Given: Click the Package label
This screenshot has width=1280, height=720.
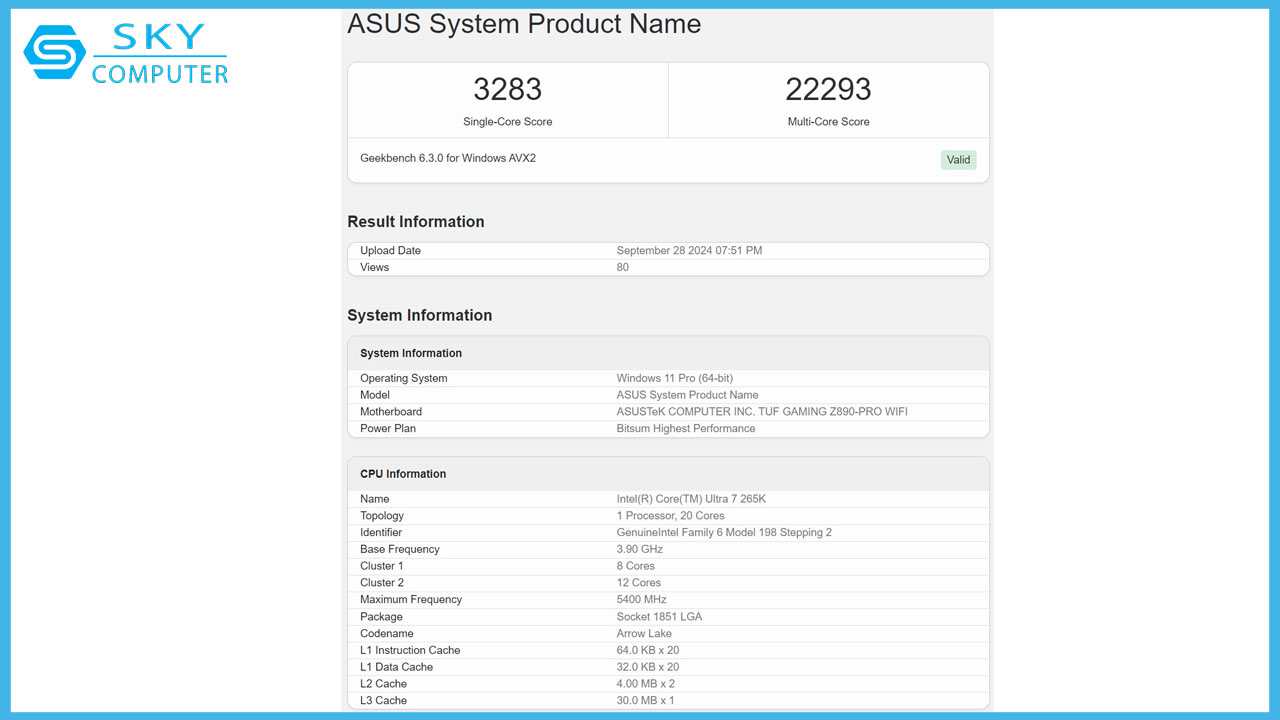Looking at the screenshot, I should (382, 617).
